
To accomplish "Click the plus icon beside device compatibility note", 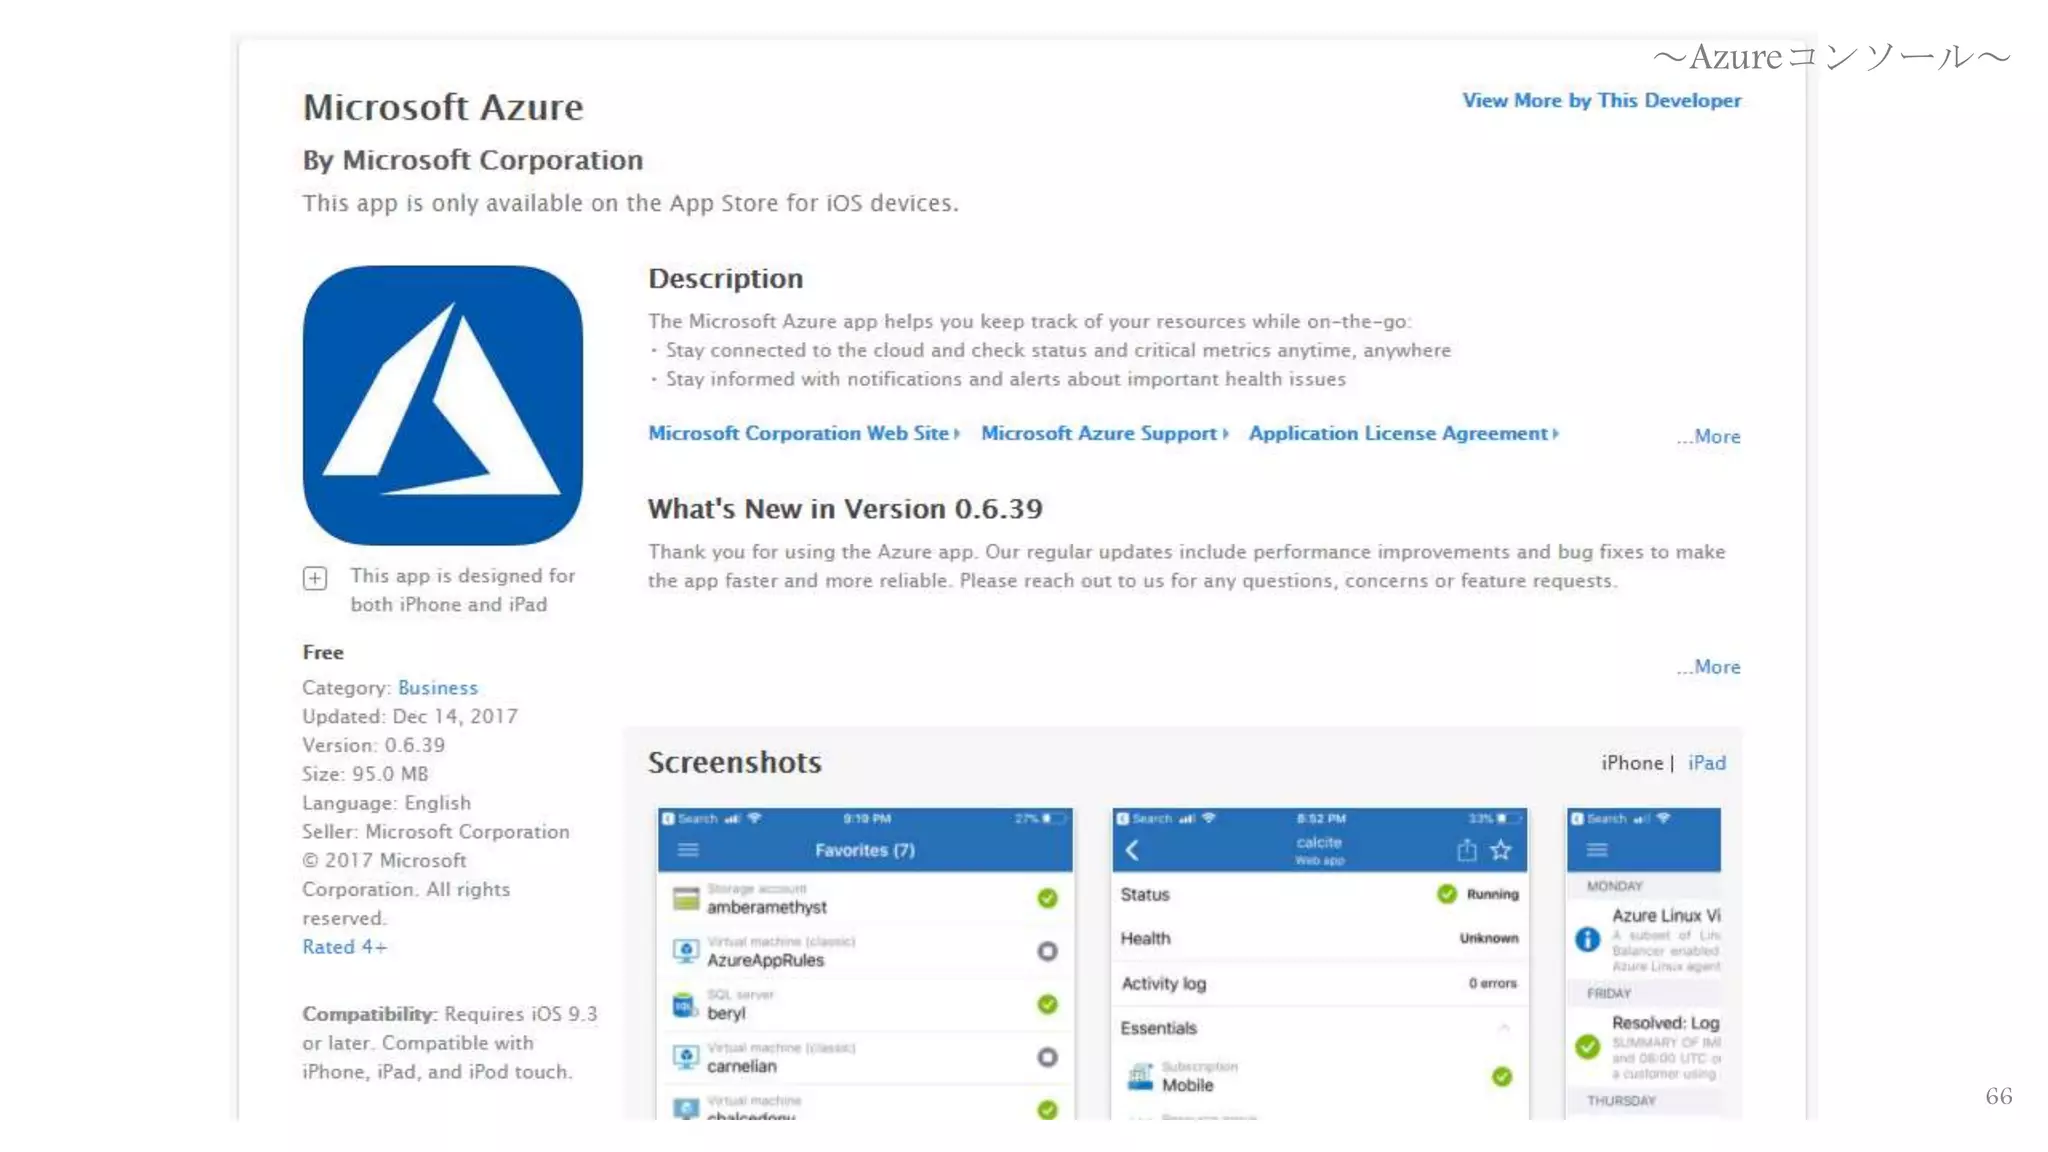I will tap(315, 578).
